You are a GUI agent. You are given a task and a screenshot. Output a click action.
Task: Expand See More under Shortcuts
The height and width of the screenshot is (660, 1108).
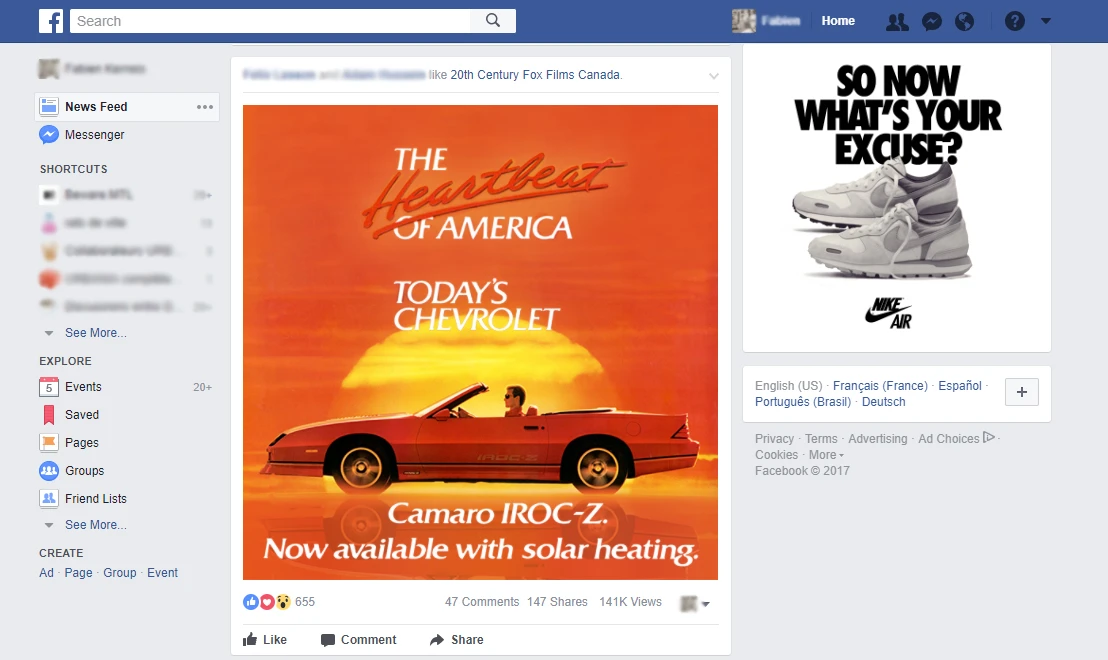tap(95, 333)
